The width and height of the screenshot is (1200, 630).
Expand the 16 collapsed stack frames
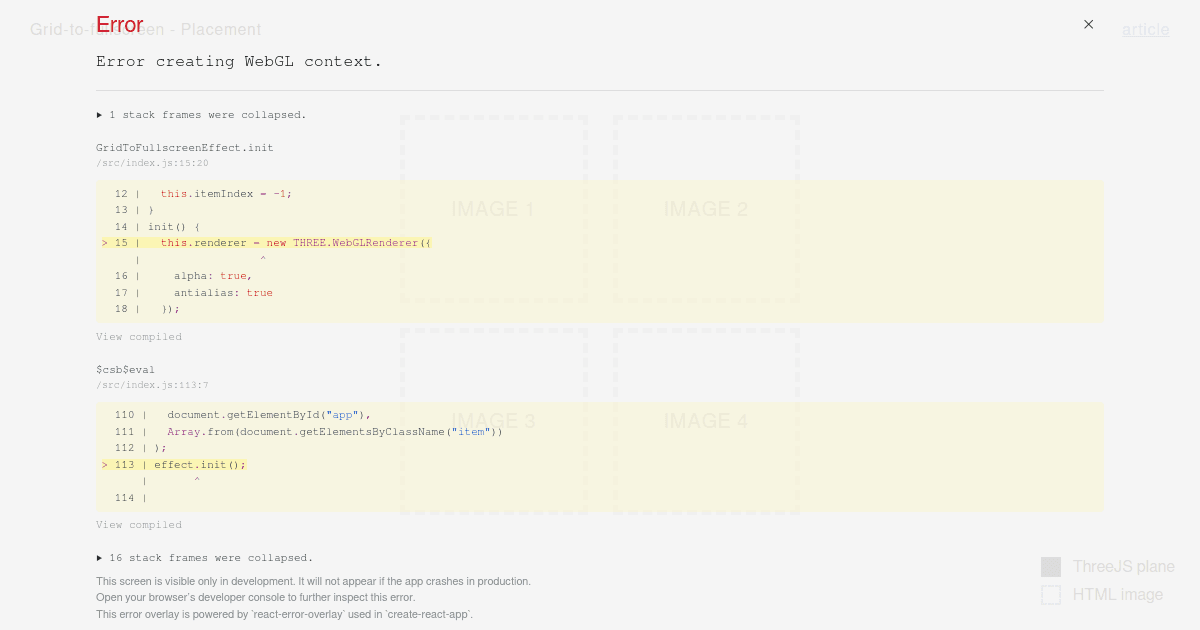tap(205, 557)
